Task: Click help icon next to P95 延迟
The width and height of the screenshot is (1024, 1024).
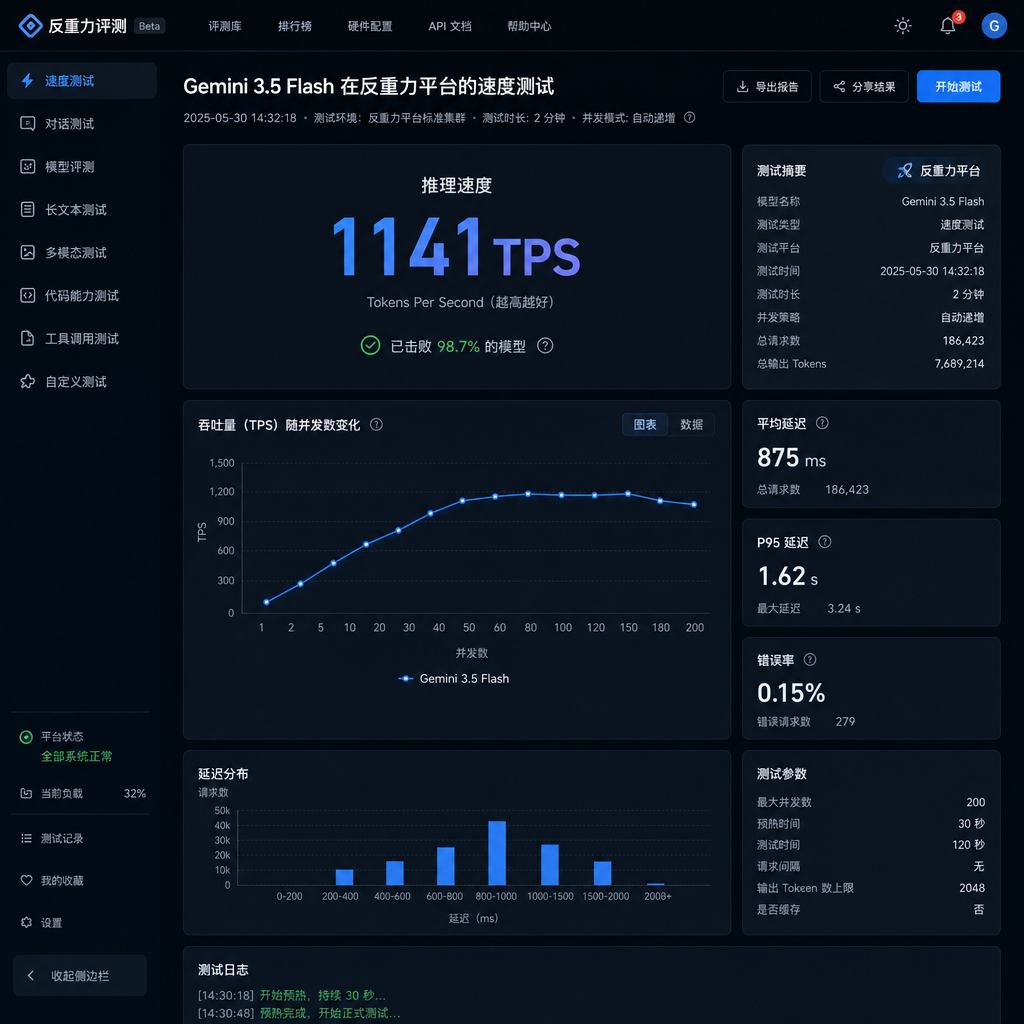Action: 825,542
